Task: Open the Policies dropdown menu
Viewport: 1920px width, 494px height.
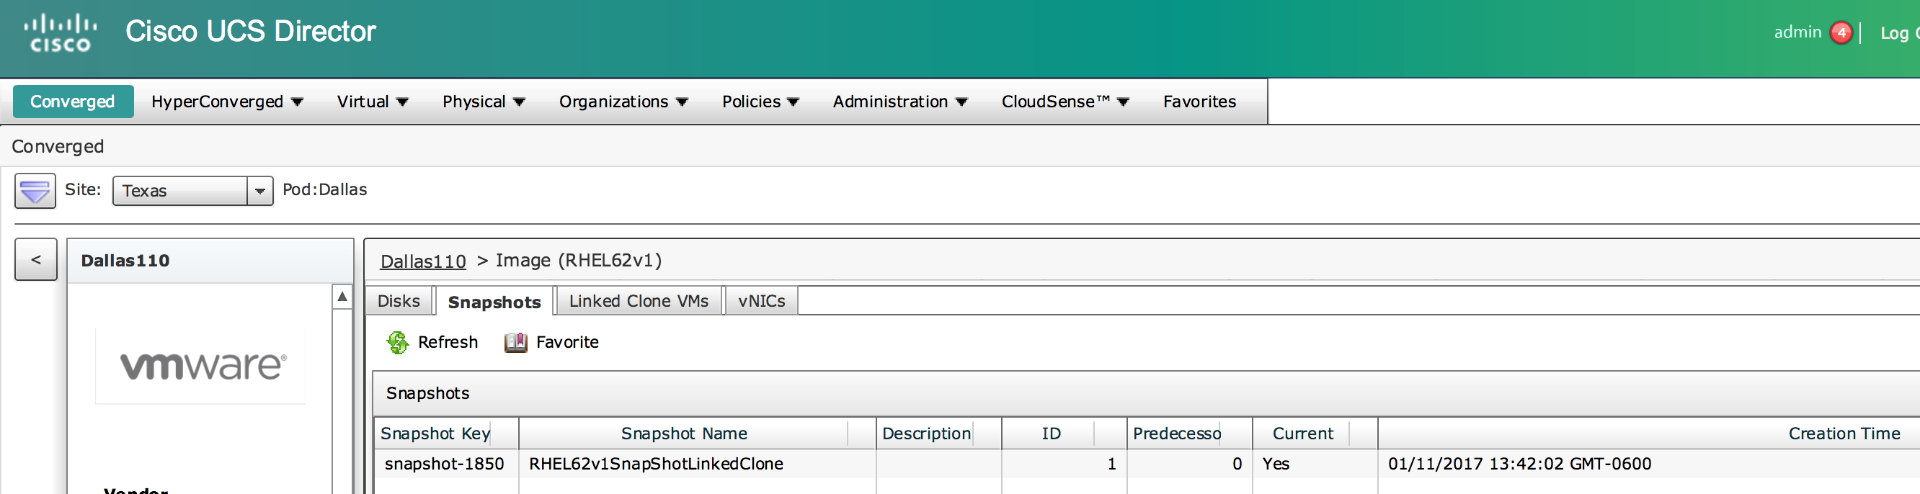Action: coord(760,102)
